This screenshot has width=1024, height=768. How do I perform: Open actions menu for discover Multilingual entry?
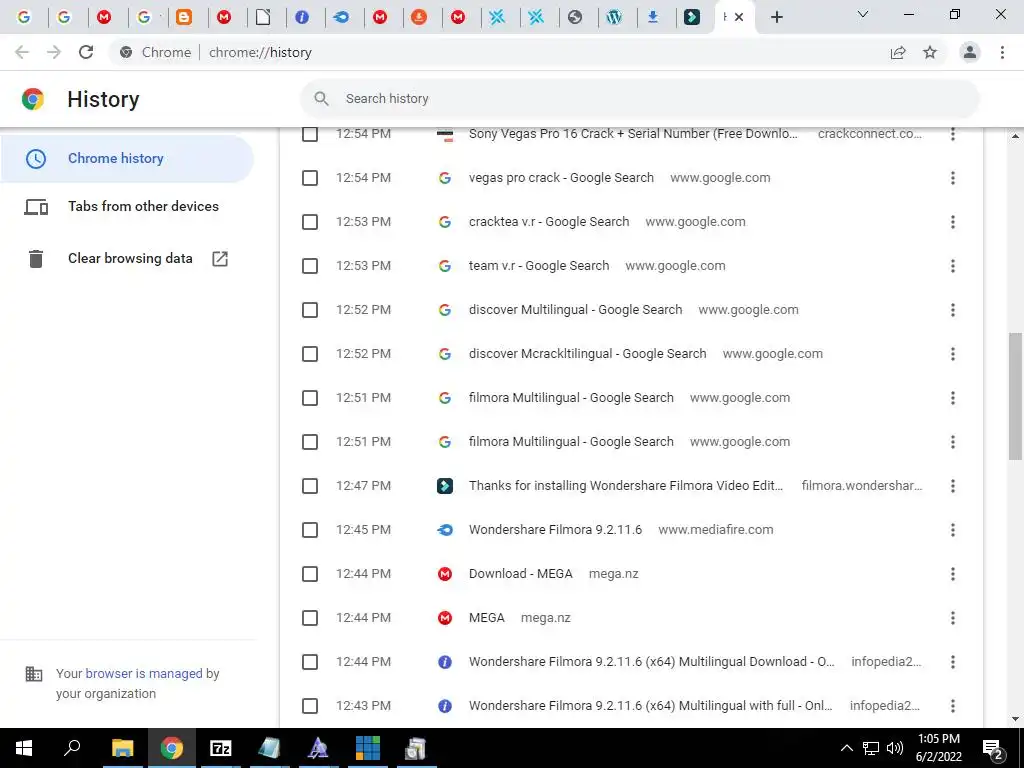tap(953, 310)
